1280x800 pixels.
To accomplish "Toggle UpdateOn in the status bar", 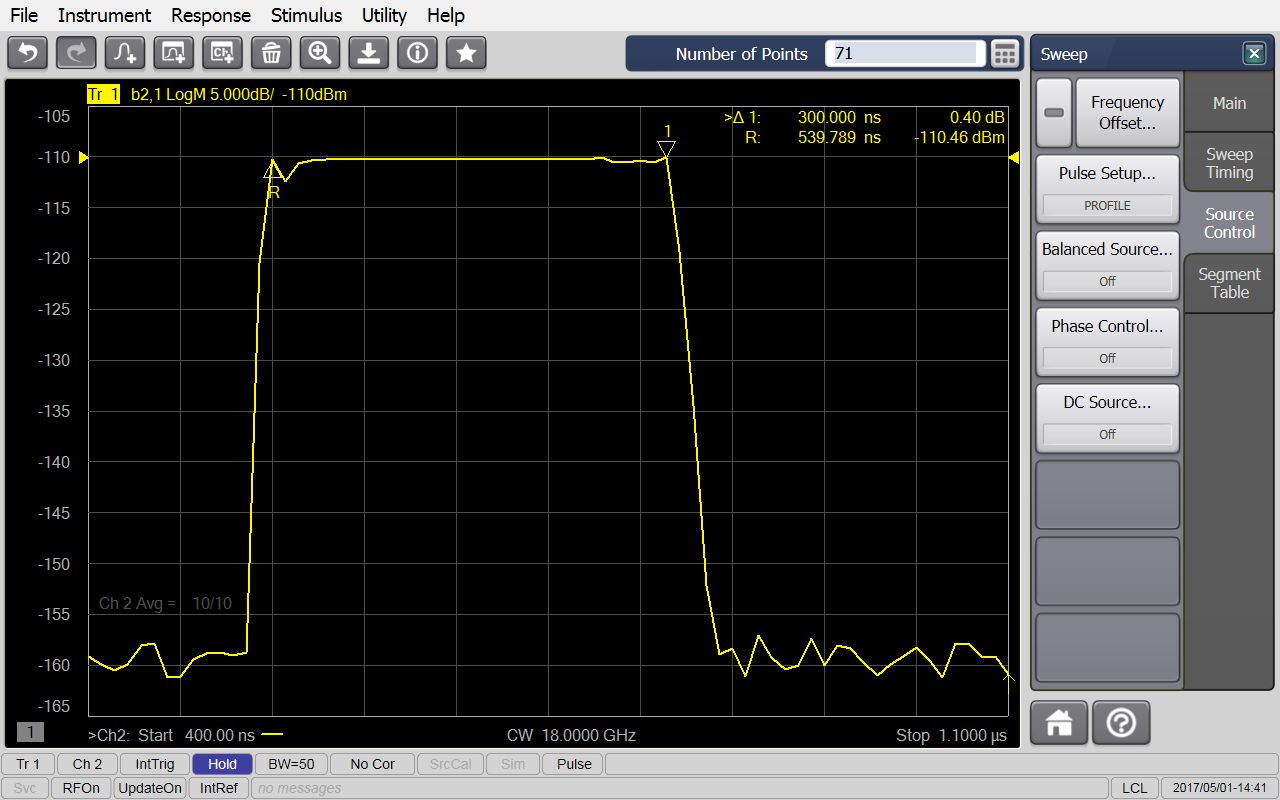I will pyautogui.click(x=149, y=787).
